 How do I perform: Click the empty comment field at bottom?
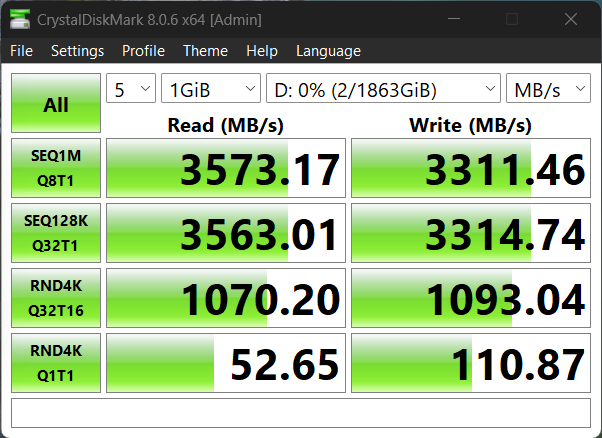tap(300, 411)
